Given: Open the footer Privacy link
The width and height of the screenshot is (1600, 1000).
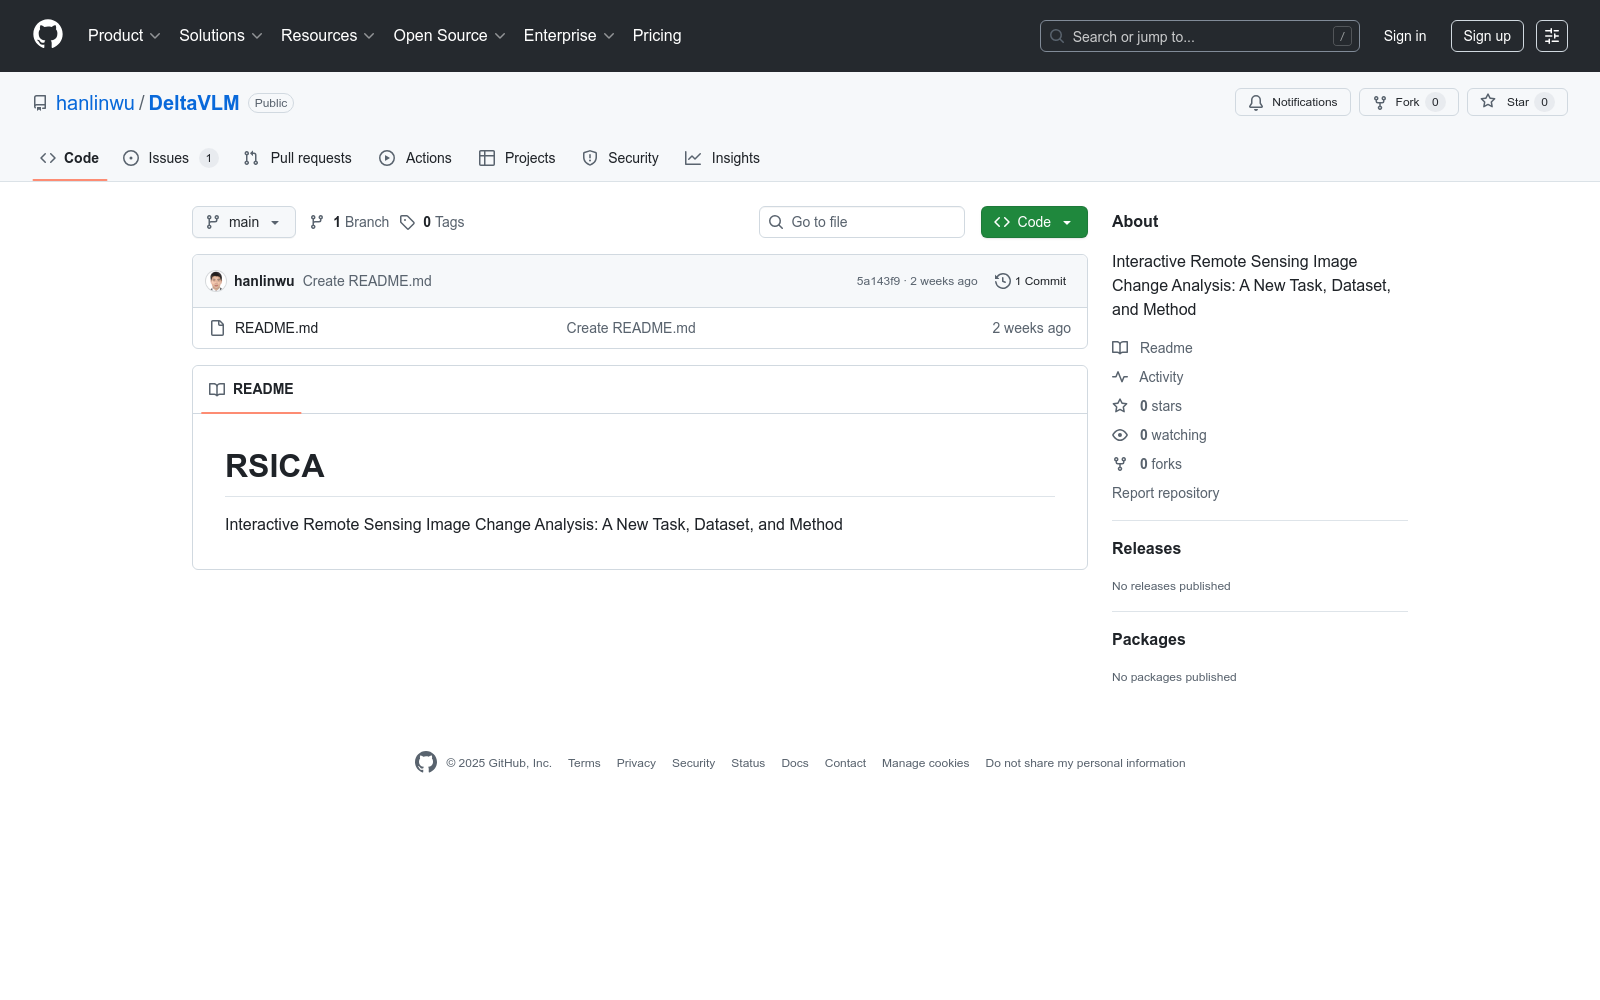Looking at the screenshot, I should click(x=636, y=763).
